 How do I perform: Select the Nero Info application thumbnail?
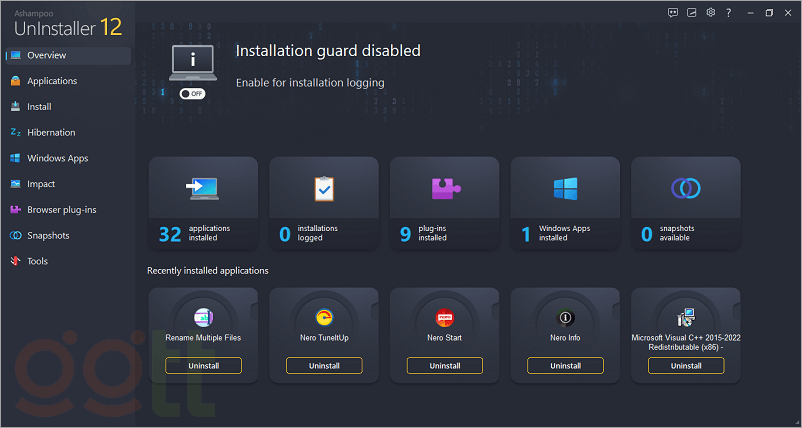pos(565,318)
